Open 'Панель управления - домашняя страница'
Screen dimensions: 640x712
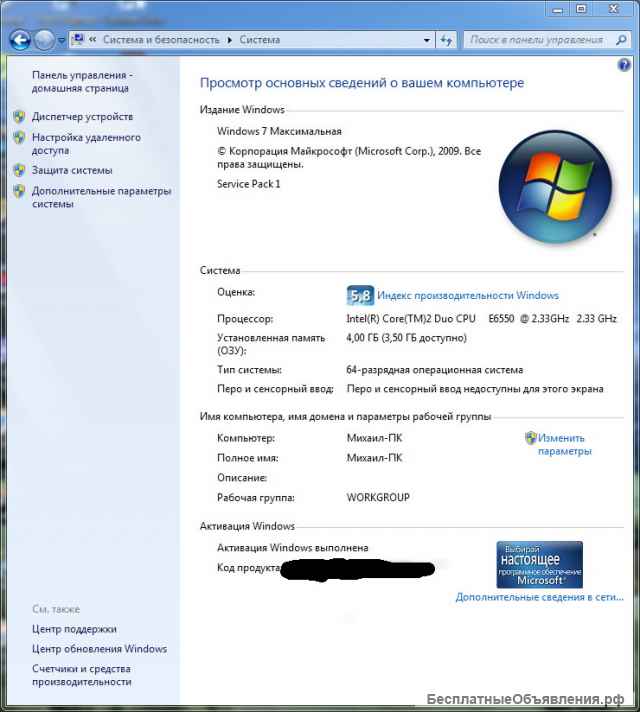[82, 82]
